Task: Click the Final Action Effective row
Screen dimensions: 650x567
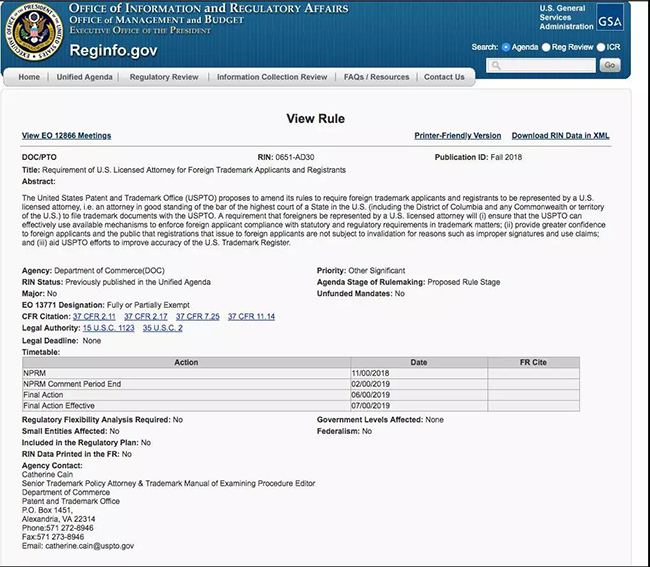Action: pyautogui.click(x=301, y=405)
